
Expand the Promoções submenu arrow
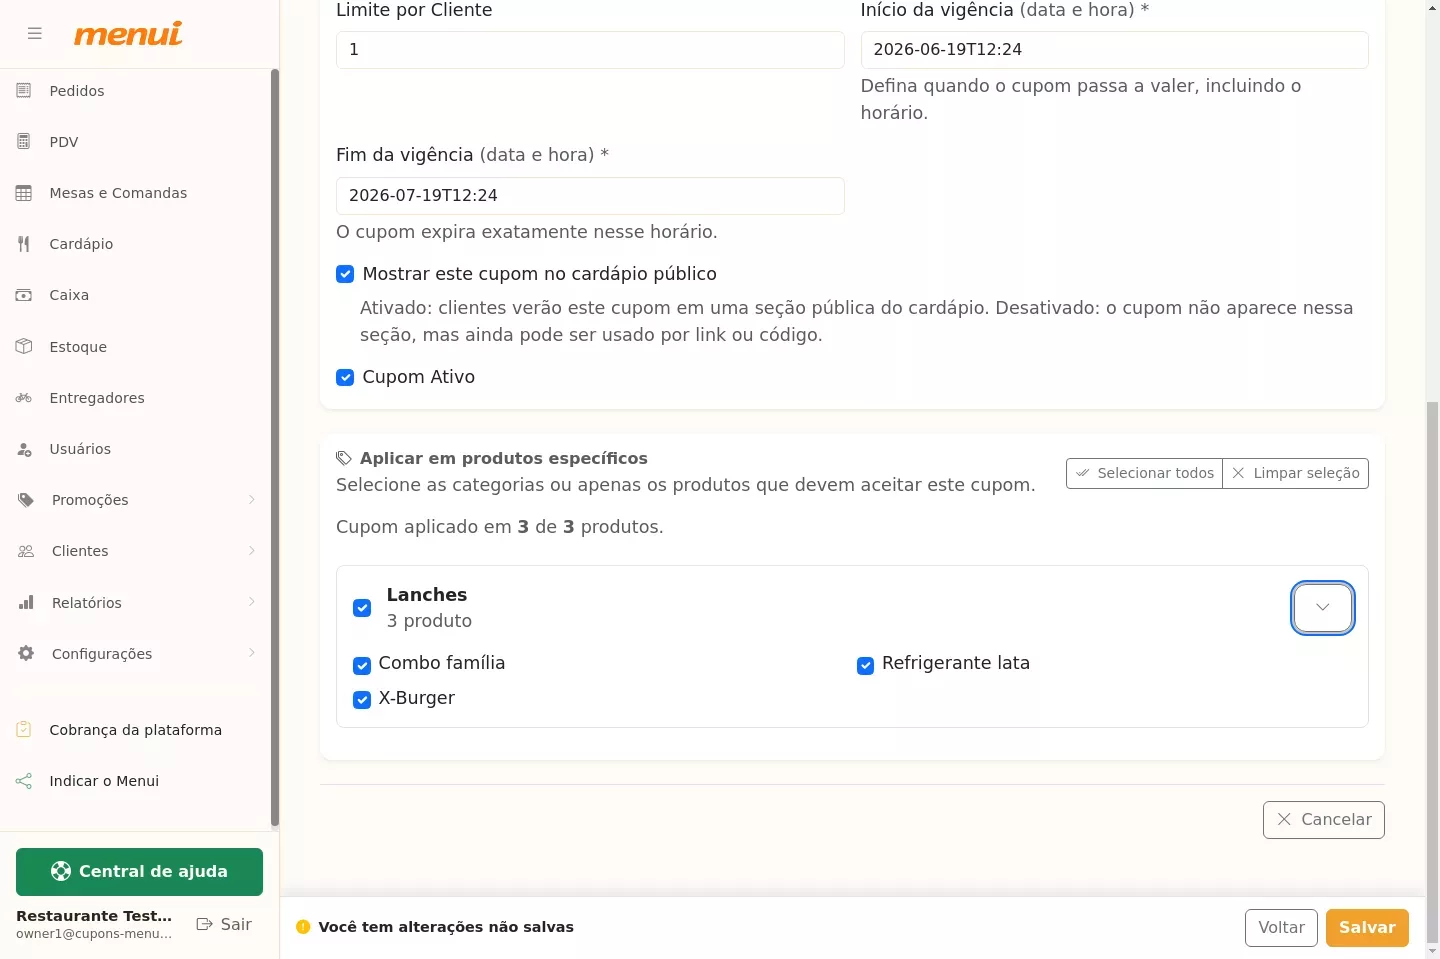tap(252, 500)
